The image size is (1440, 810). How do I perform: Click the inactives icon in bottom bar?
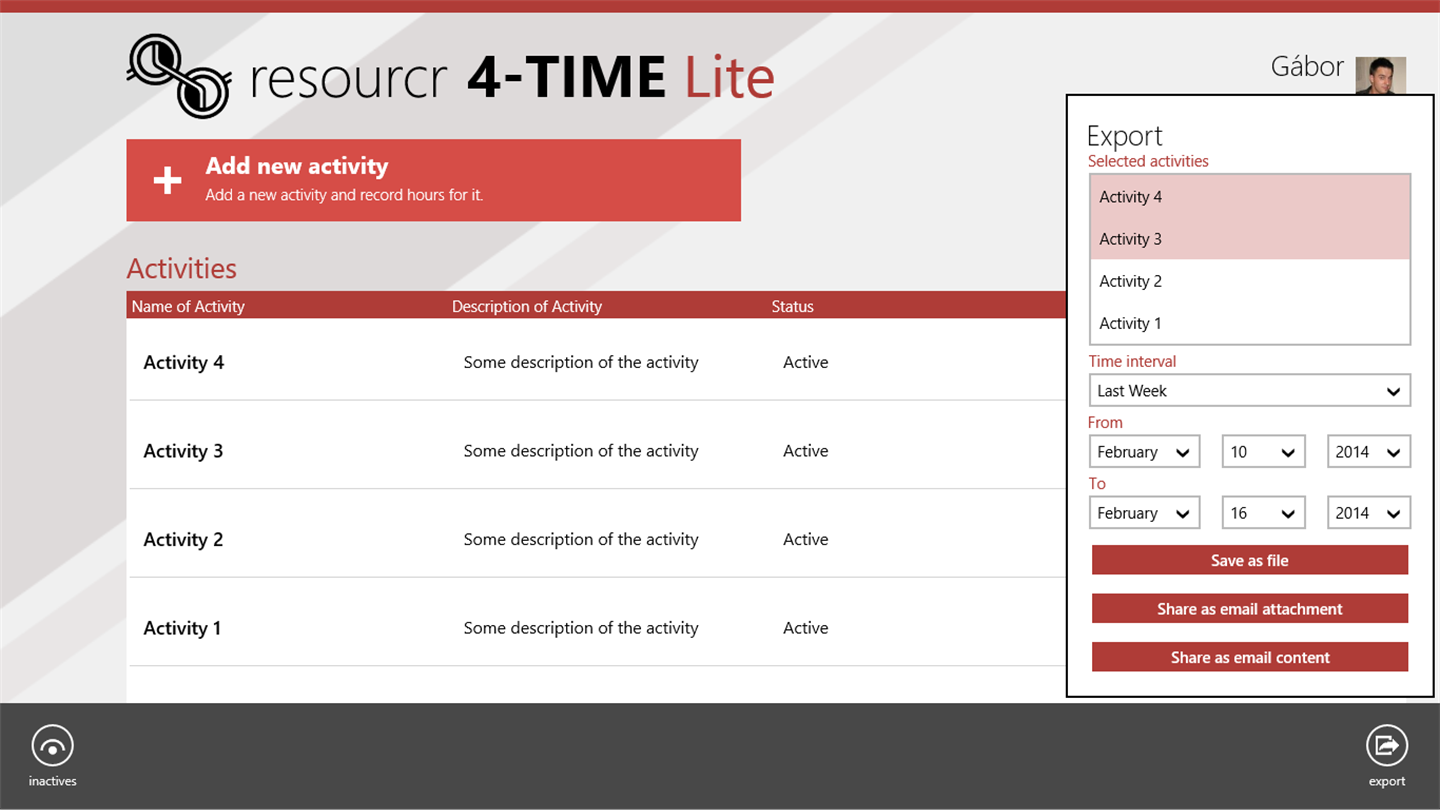52,746
